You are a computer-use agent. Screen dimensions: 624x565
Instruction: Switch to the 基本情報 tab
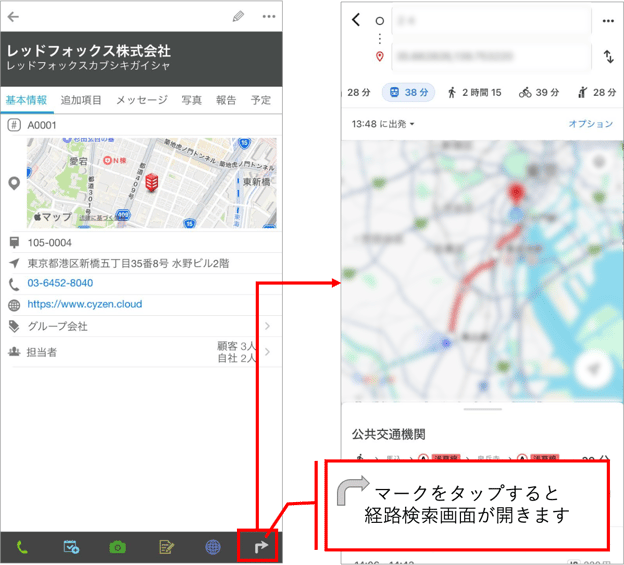[26, 100]
